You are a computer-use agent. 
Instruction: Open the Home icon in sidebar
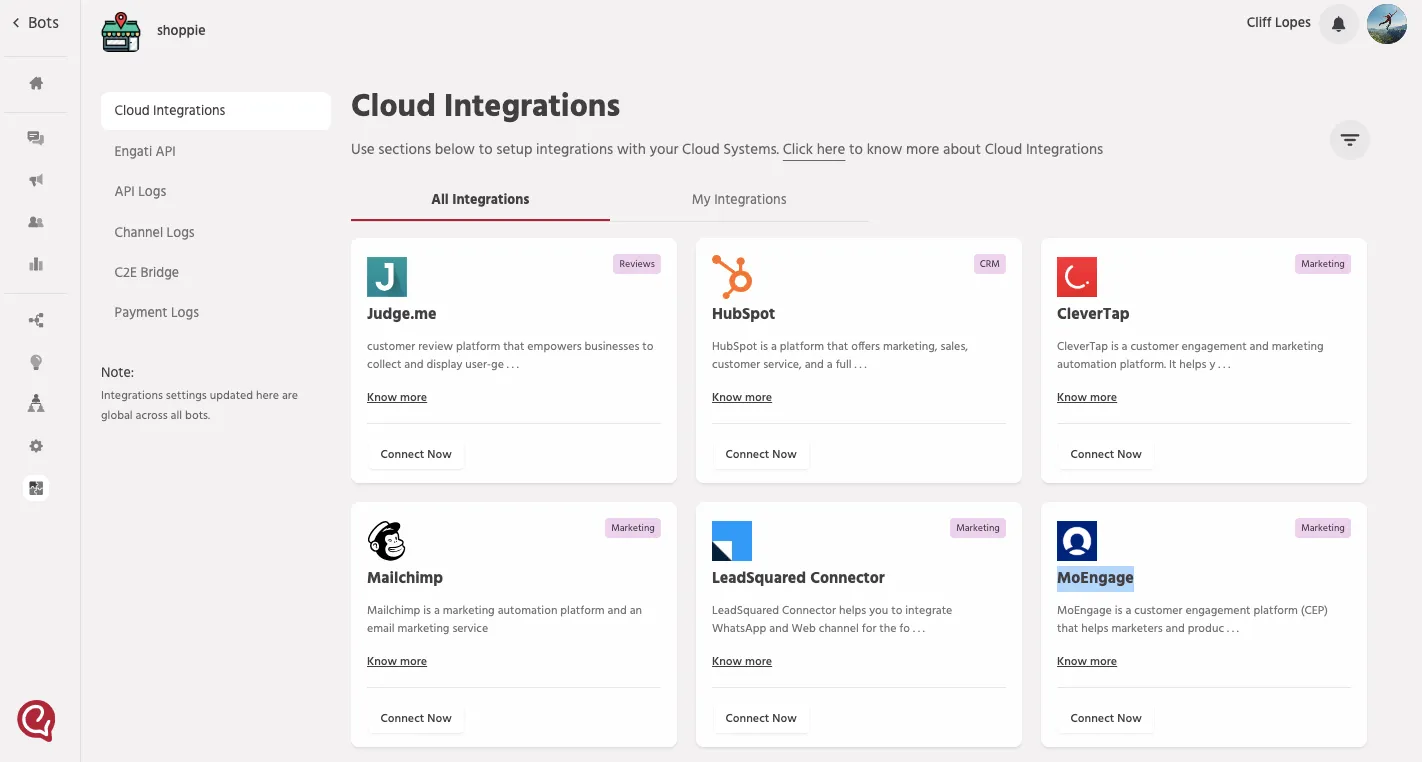pyautogui.click(x=36, y=83)
